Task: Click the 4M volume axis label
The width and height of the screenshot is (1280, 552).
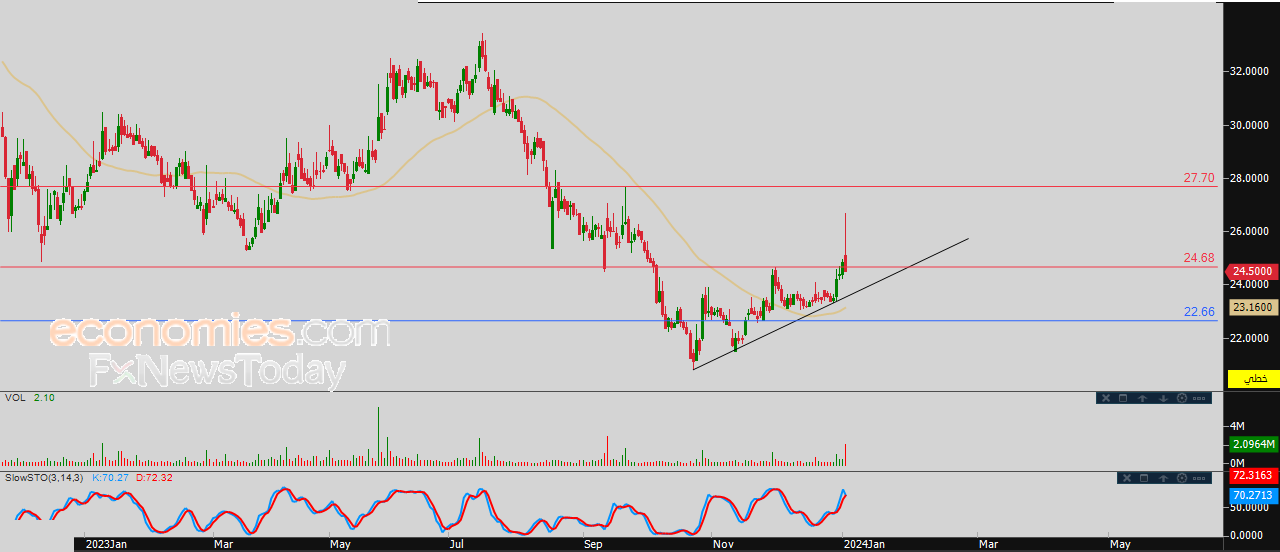Action: click(1237, 426)
